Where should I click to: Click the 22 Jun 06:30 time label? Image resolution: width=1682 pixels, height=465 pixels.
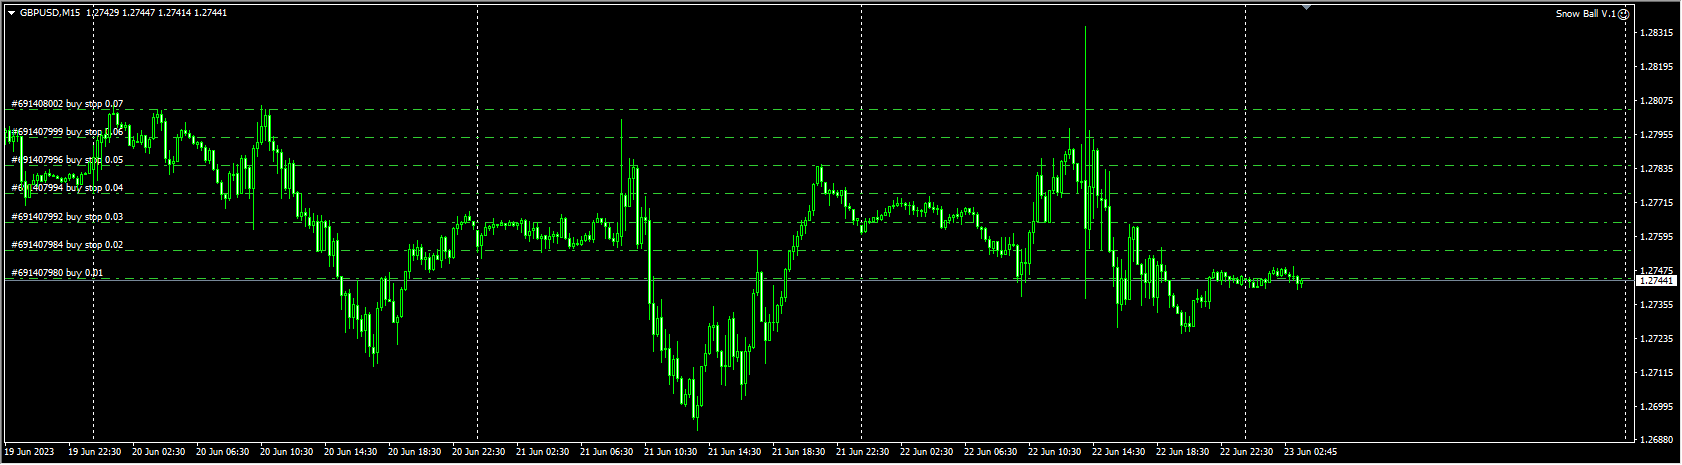(991, 452)
